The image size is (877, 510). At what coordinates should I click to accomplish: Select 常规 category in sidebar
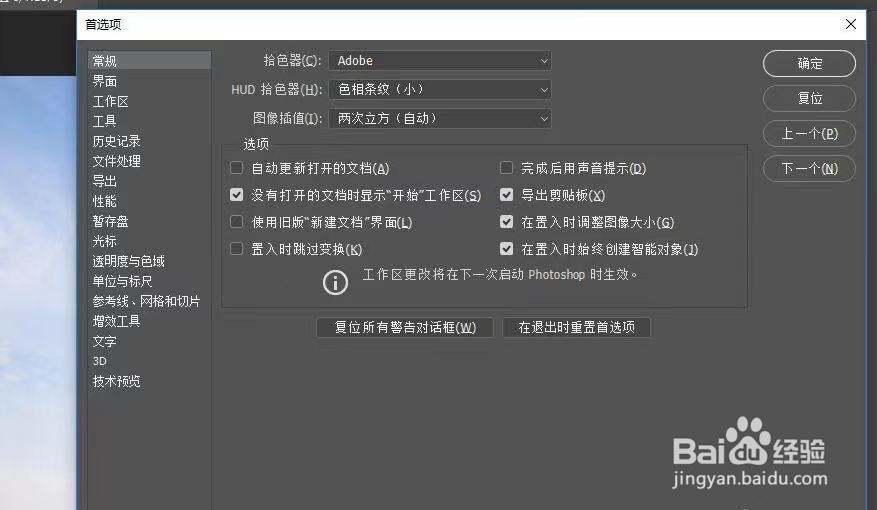tap(149, 60)
